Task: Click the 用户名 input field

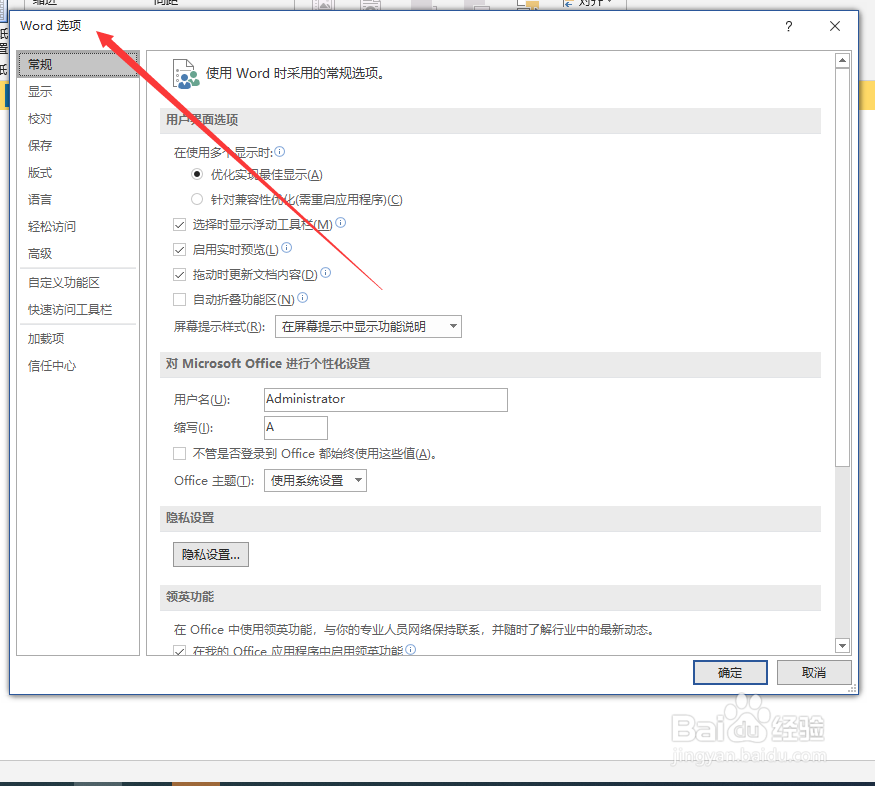Action: [x=386, y=400]
